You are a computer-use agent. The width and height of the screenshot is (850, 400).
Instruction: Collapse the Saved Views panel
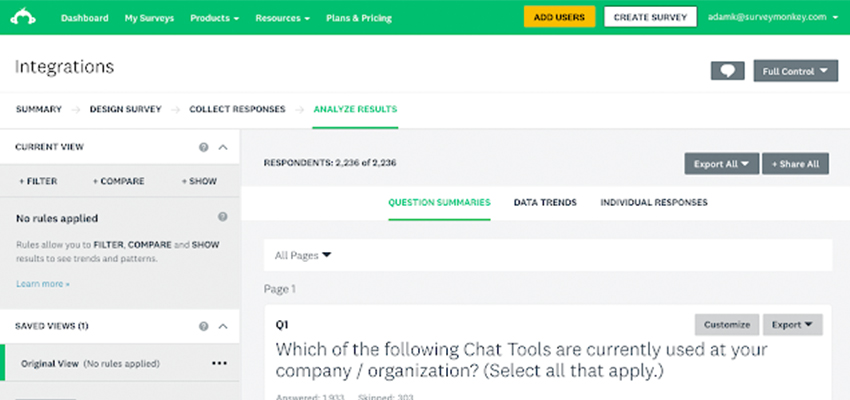tap(223, 326)
